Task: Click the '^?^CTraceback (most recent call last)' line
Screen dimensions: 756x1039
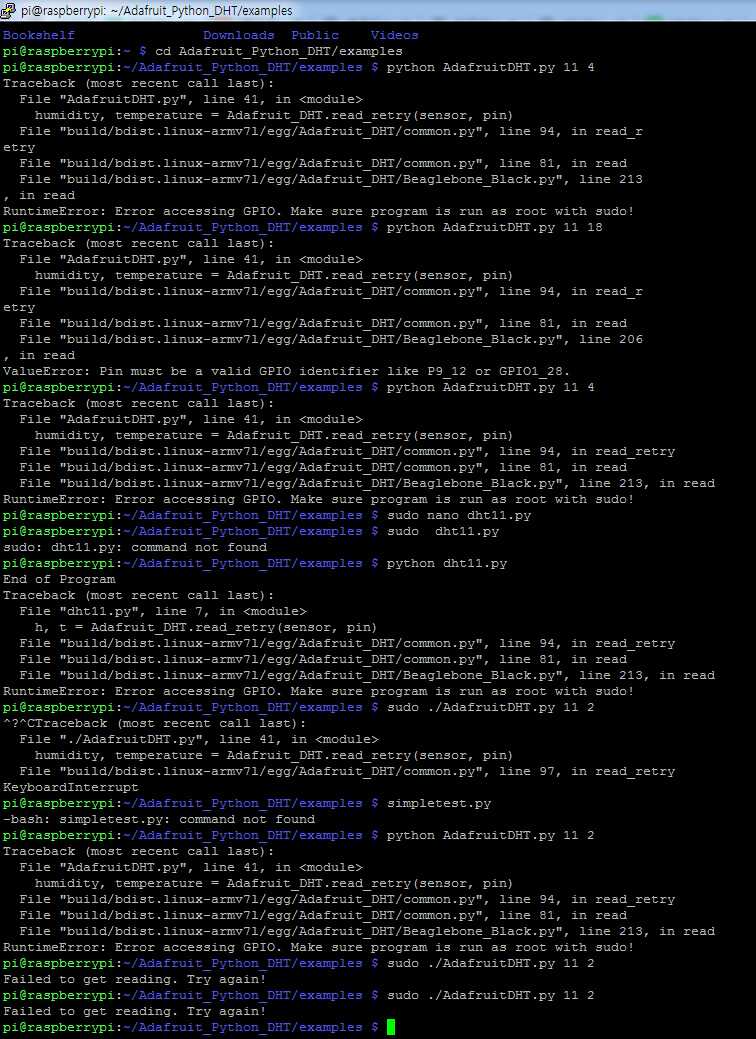Action: (154, 723)
